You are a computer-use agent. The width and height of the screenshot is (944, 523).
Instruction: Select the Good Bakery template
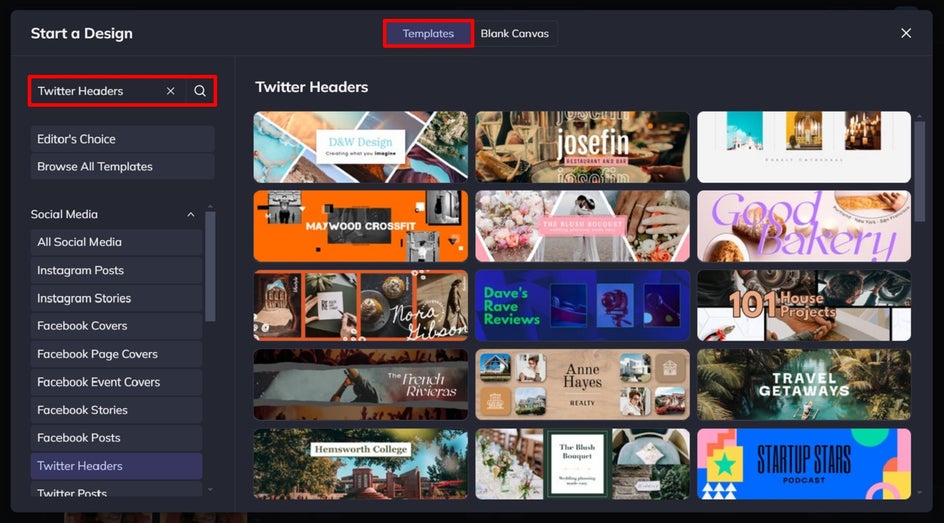click(804, 226)
